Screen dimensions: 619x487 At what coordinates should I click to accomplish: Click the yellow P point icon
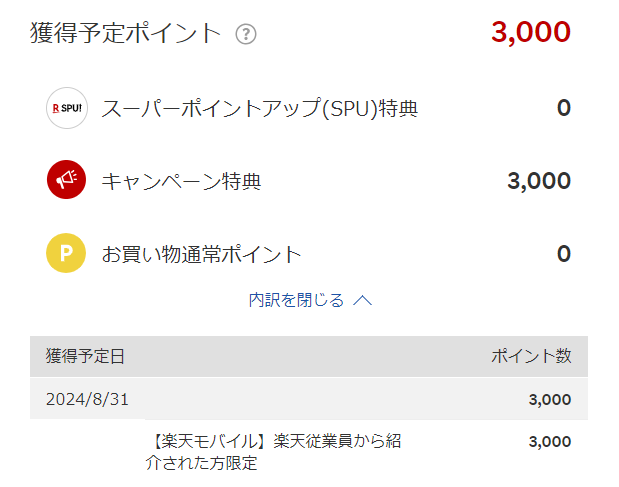coord(66,253)
